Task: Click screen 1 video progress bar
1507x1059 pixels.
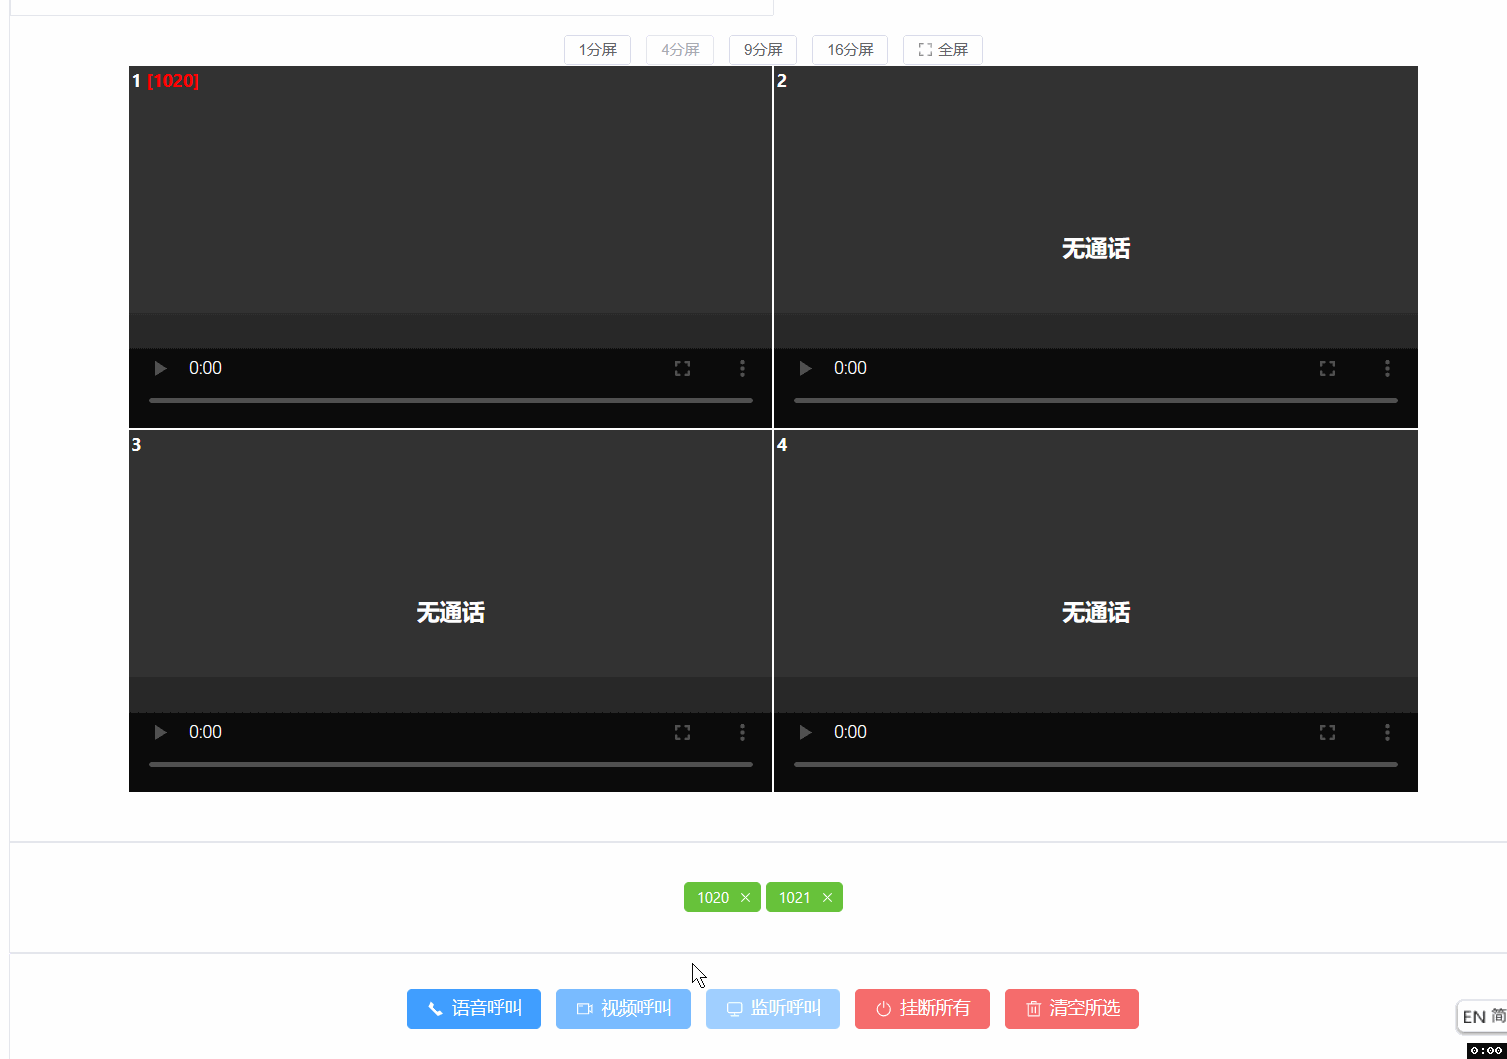Action: 451,400
